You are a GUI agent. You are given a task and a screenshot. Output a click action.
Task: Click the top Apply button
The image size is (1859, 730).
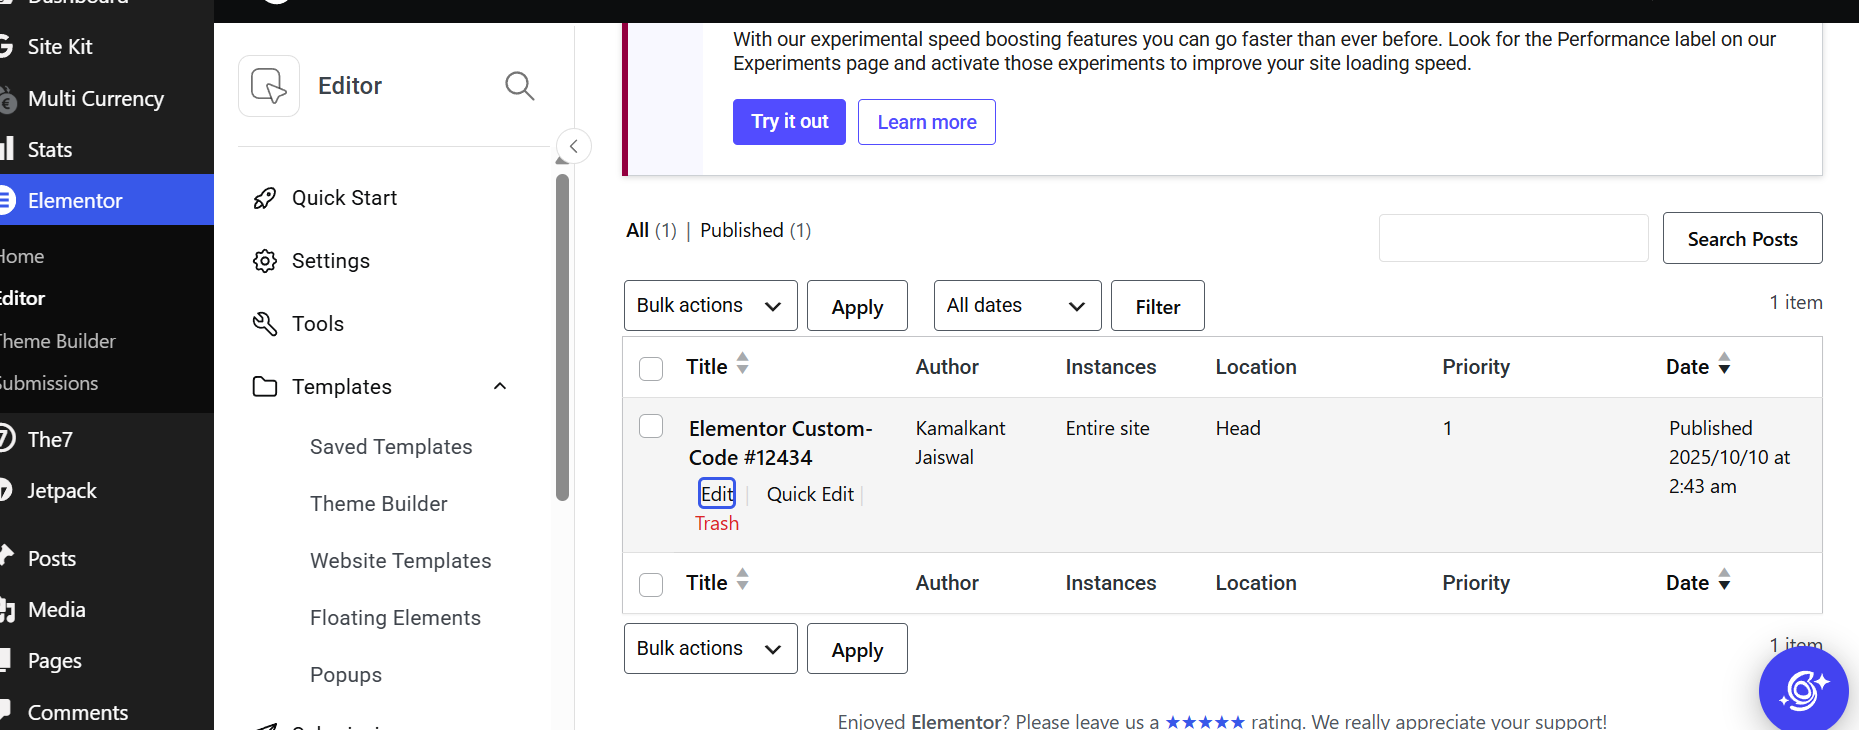pyautogui.click(x=857, y=306)
